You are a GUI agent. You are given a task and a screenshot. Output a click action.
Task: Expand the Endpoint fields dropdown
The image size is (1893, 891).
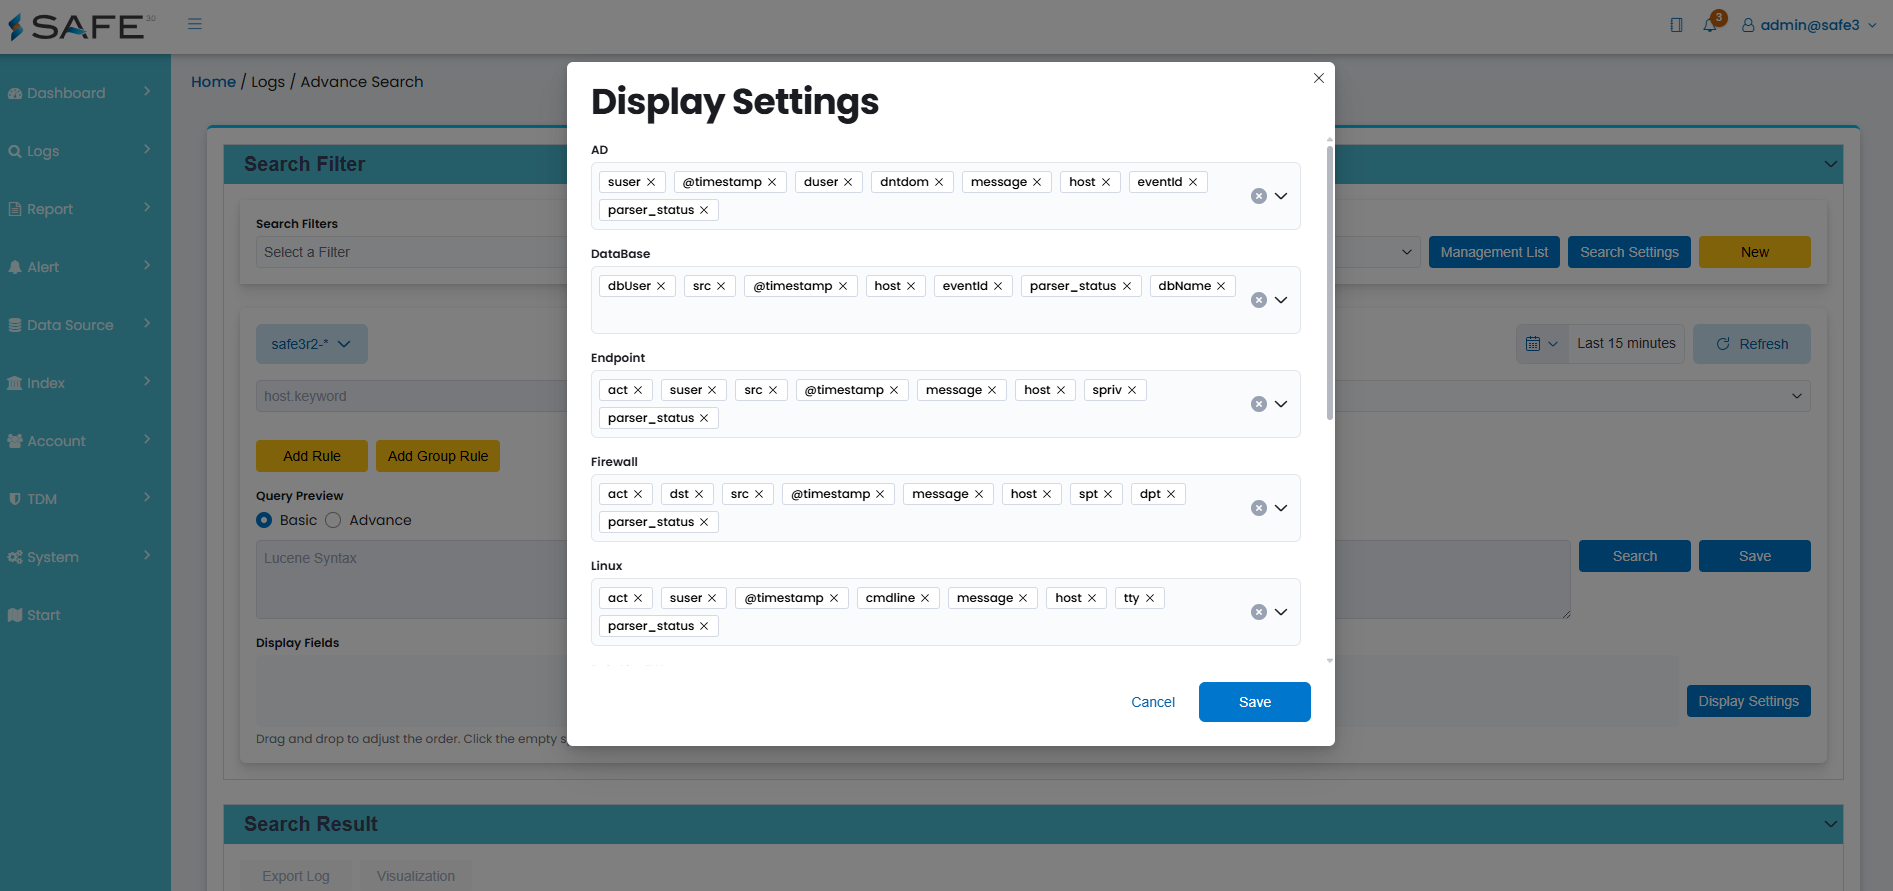pos(1281,404)
